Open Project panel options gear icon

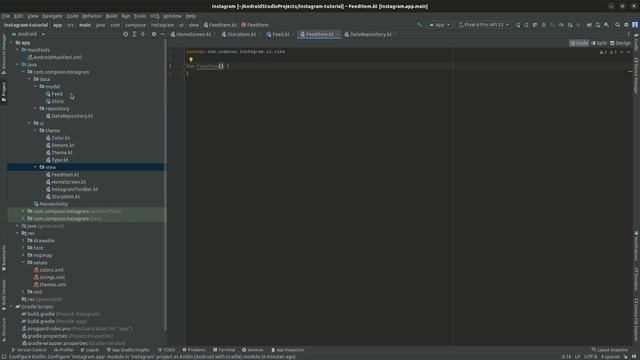[x=154, y=34]
